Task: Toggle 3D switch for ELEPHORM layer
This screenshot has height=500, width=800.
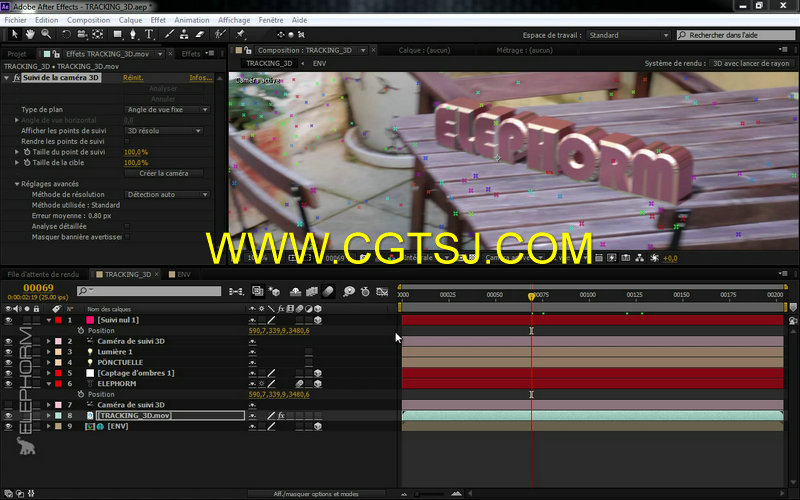Action: pyautogui.click(x=318, y=384)
